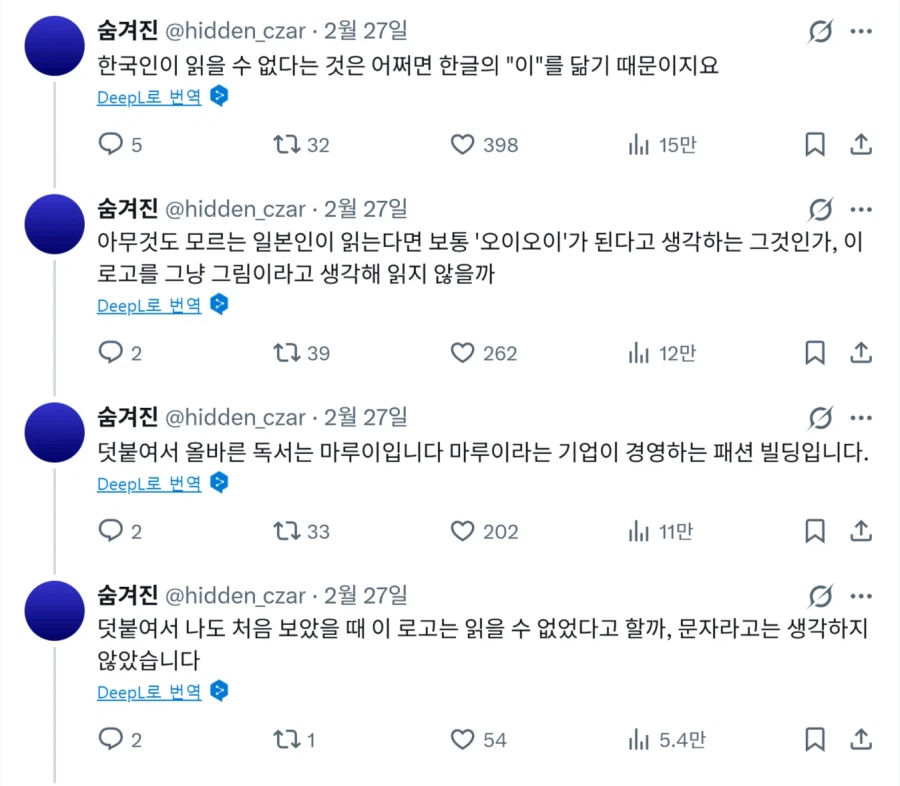This screenshot has height=786, width=900.
Task: Translate the first tweet with DeepL
Action: [x=148, y=97]
